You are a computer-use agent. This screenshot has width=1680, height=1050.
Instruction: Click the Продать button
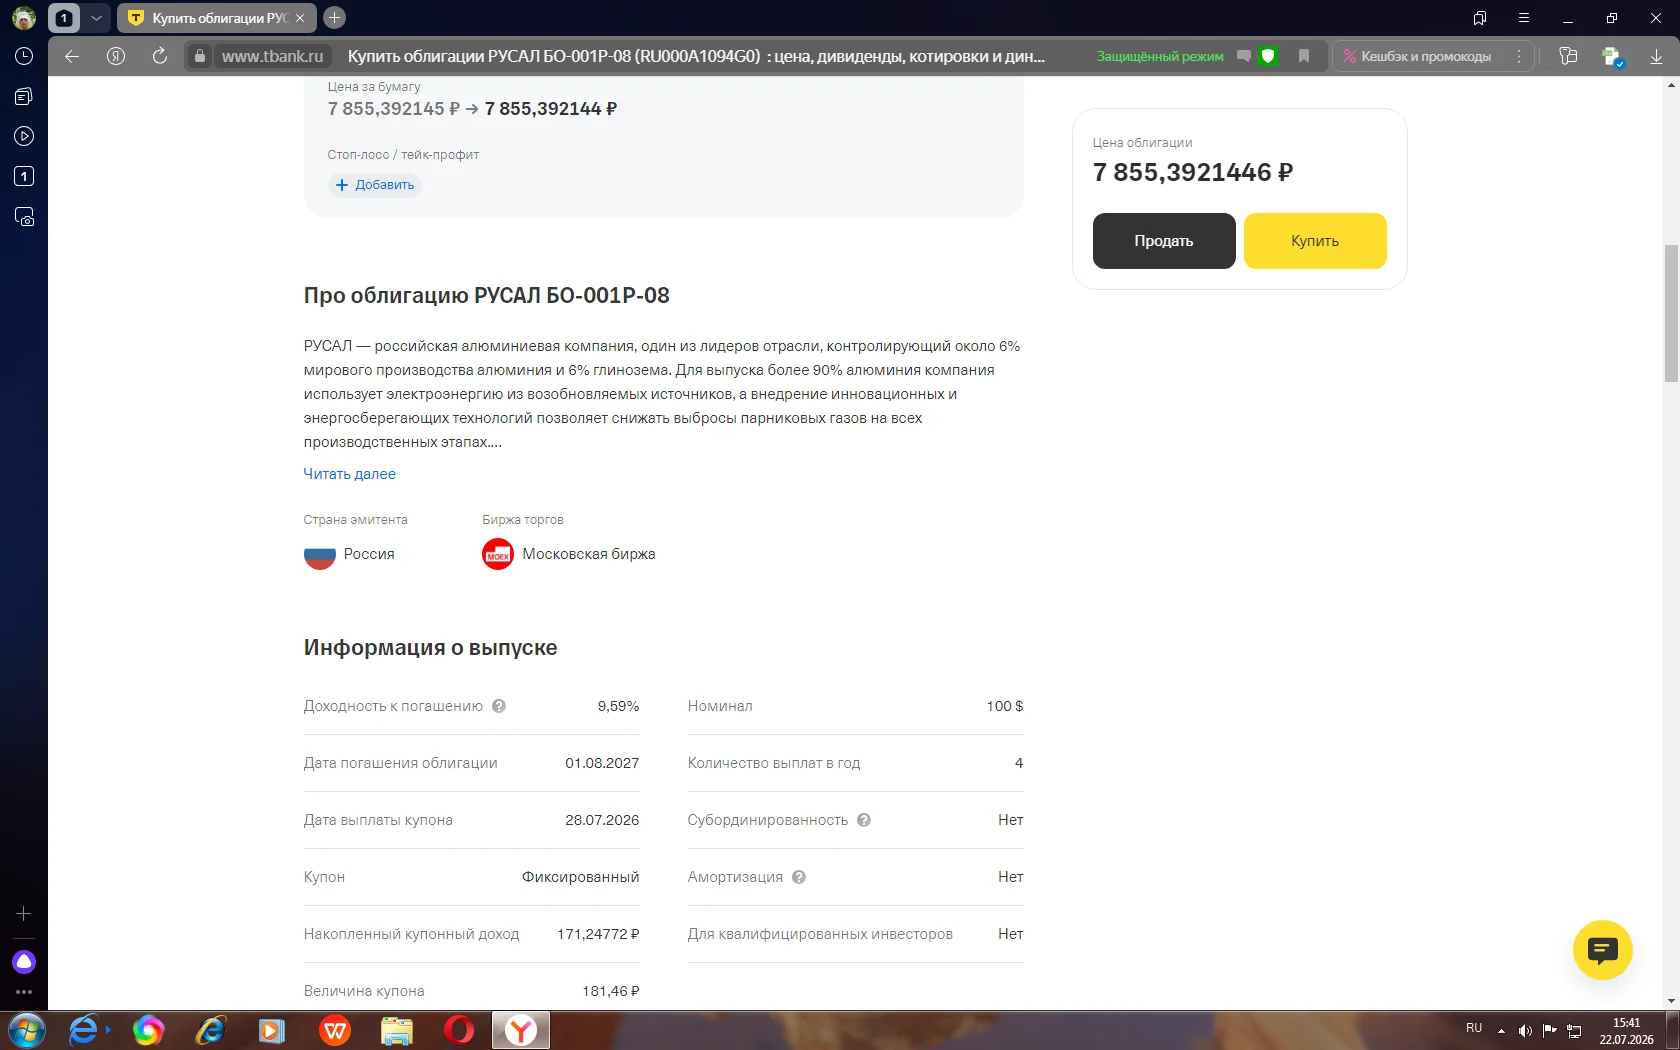[x=1164, y=241]
